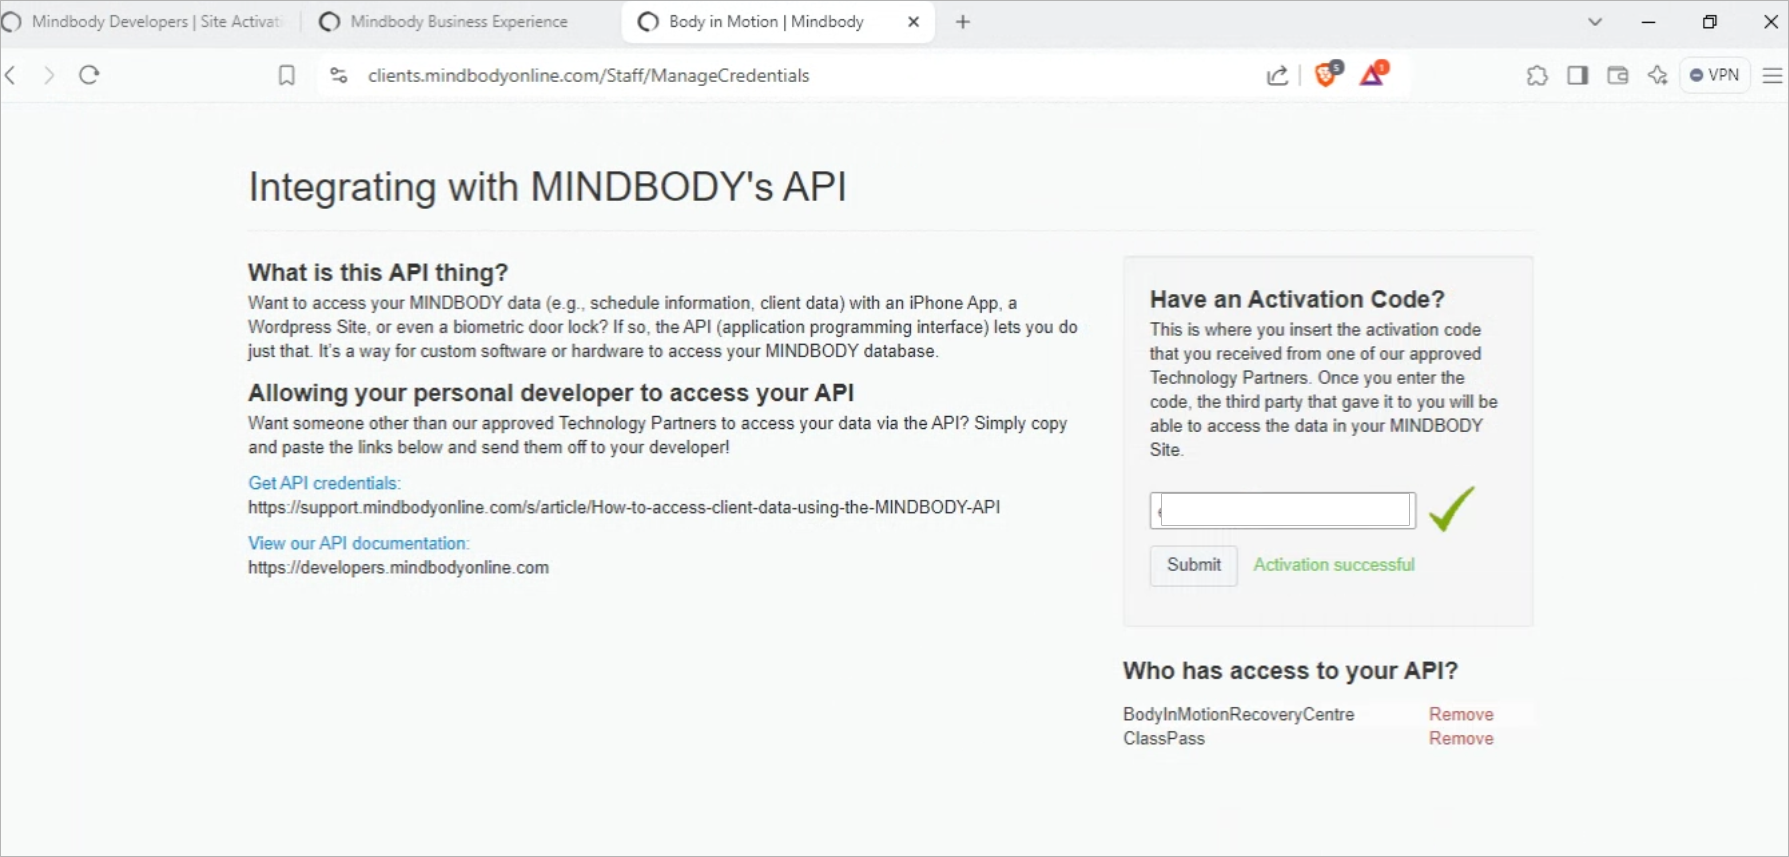Open Brave Shields lion icon
1789x857 pixels.
(x=1328, y=74)
